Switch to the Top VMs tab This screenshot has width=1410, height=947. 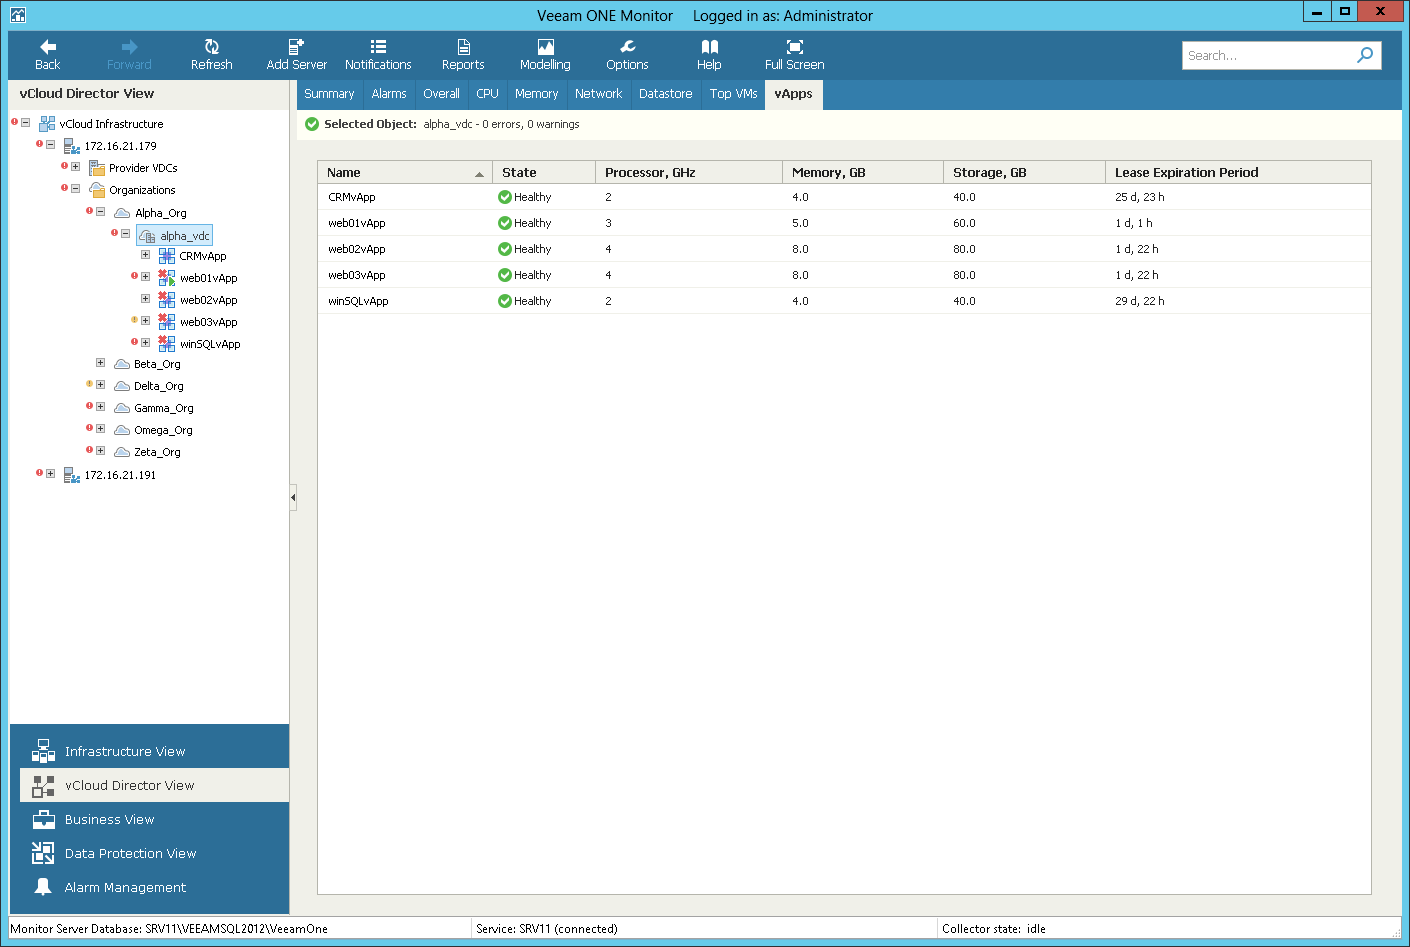pyautogui.click(x=733, y=94)
